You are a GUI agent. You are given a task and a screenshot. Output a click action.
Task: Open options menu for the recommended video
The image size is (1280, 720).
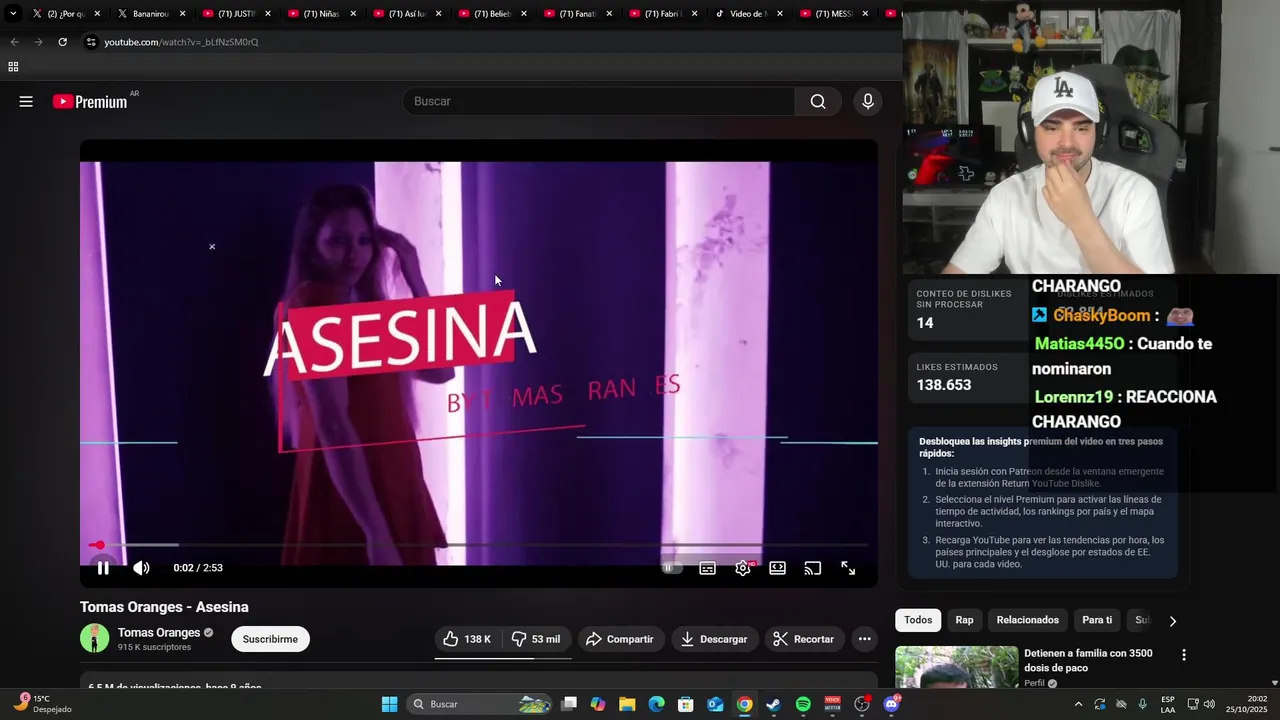(1184, 655)
